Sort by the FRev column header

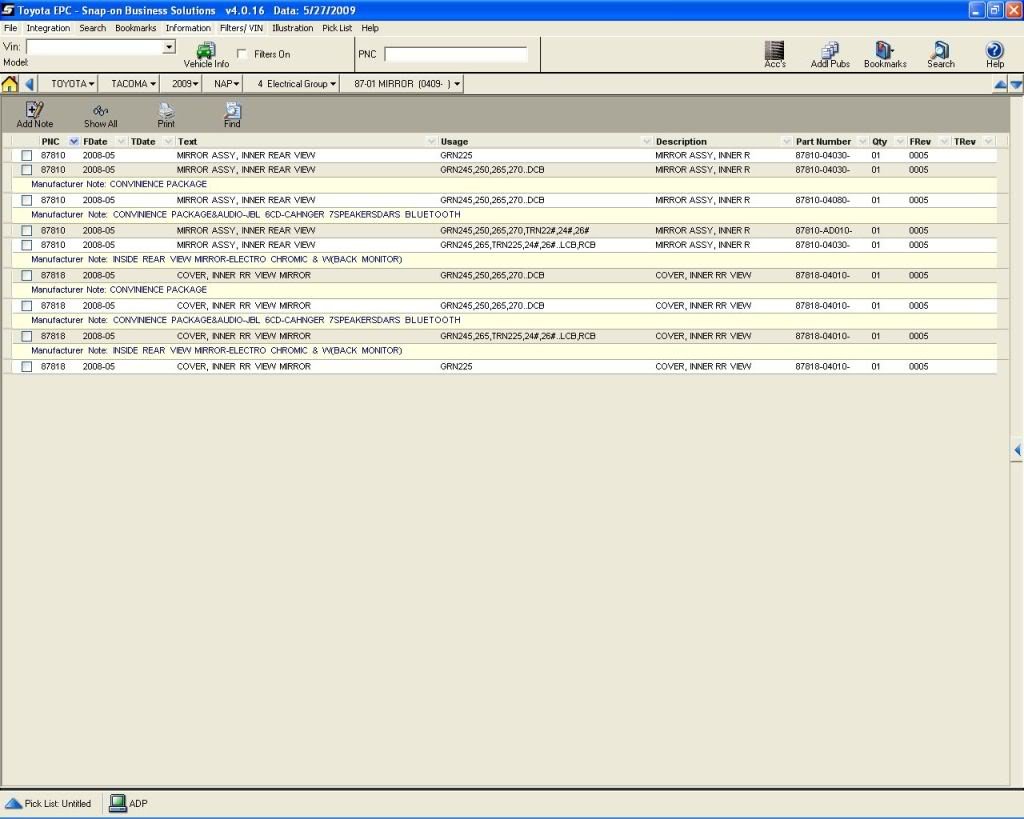click(920, 142)
